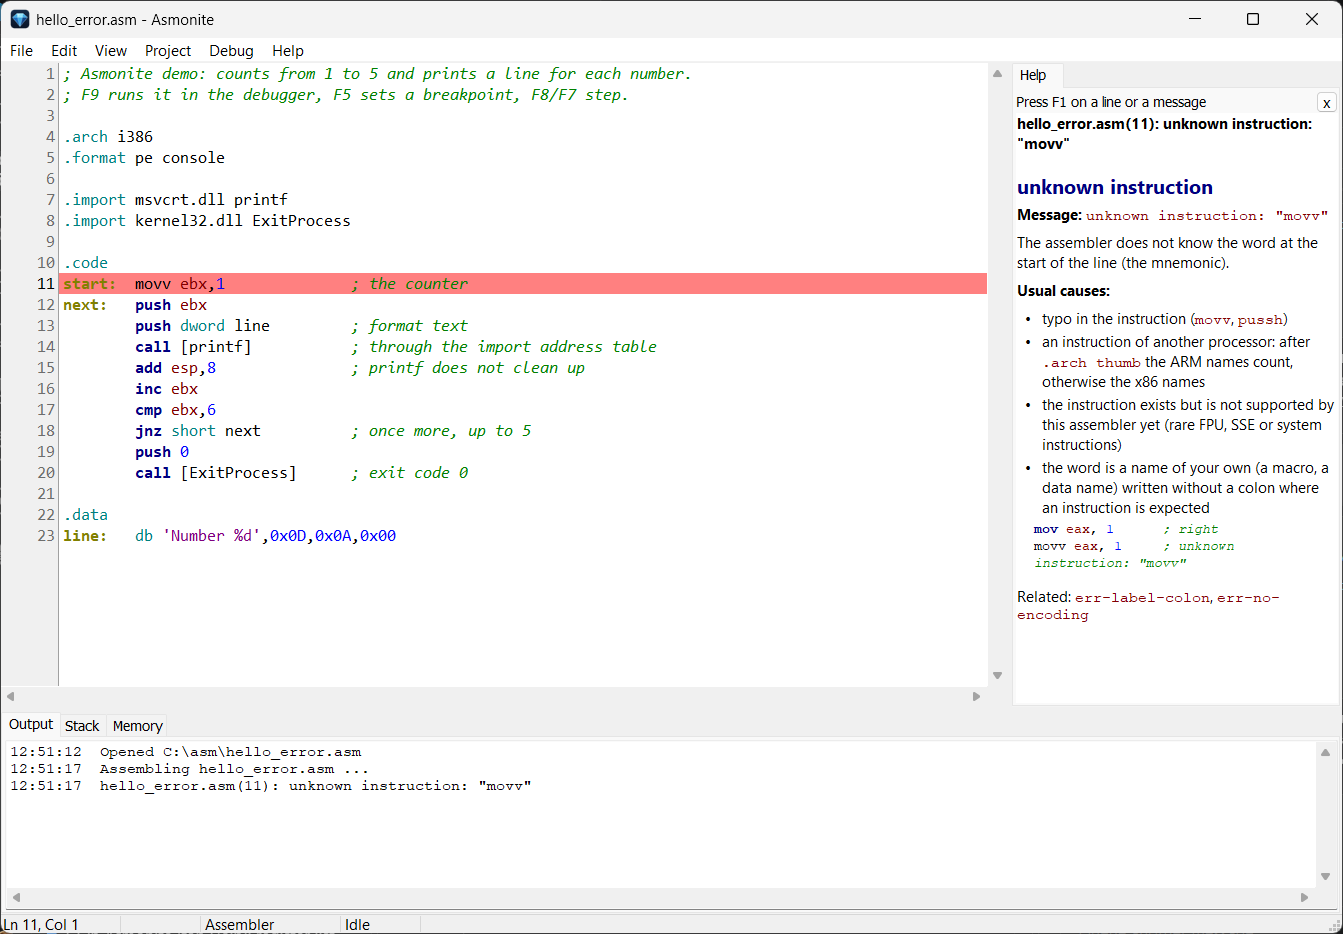Open the View menu
Screen dimensions: 1343x934
[x=111, y=51]
